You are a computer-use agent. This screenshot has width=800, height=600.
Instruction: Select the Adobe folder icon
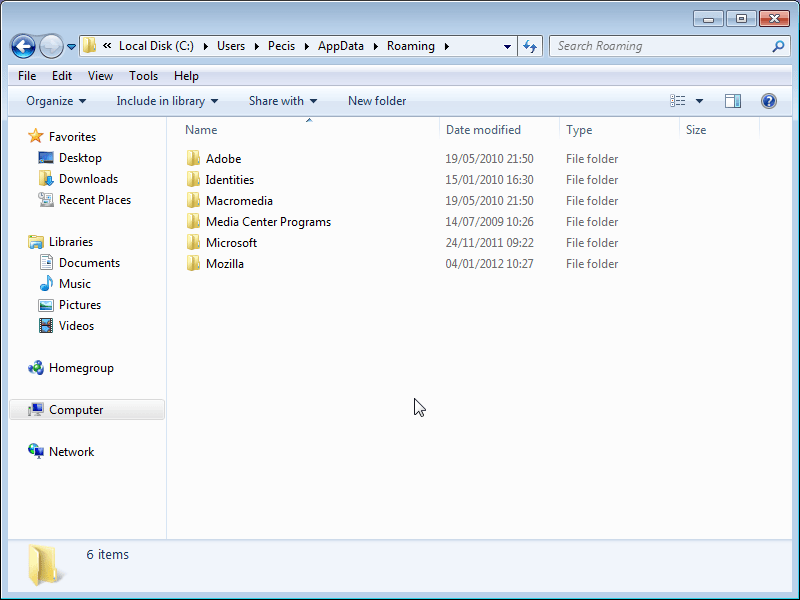click(x=193, y=158)
